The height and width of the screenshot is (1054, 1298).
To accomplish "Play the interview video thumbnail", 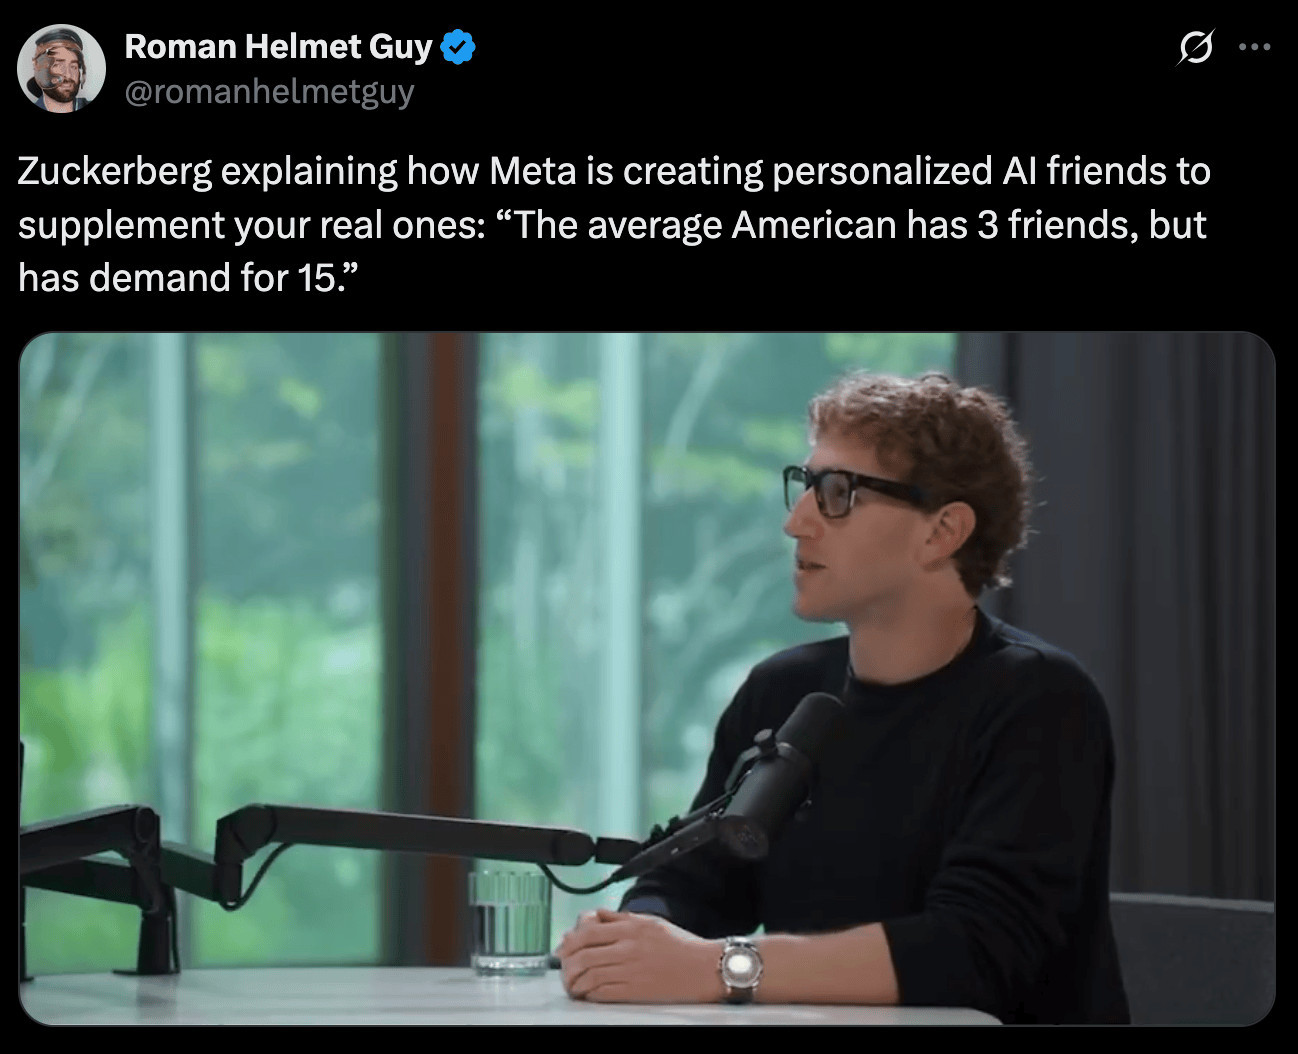I will click(647, 679).
